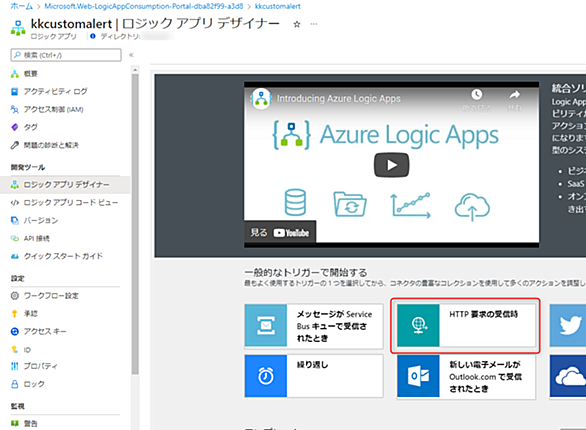
Task: Select the 繰り返し recurrence trigger
Action: [x=314, y=376]
